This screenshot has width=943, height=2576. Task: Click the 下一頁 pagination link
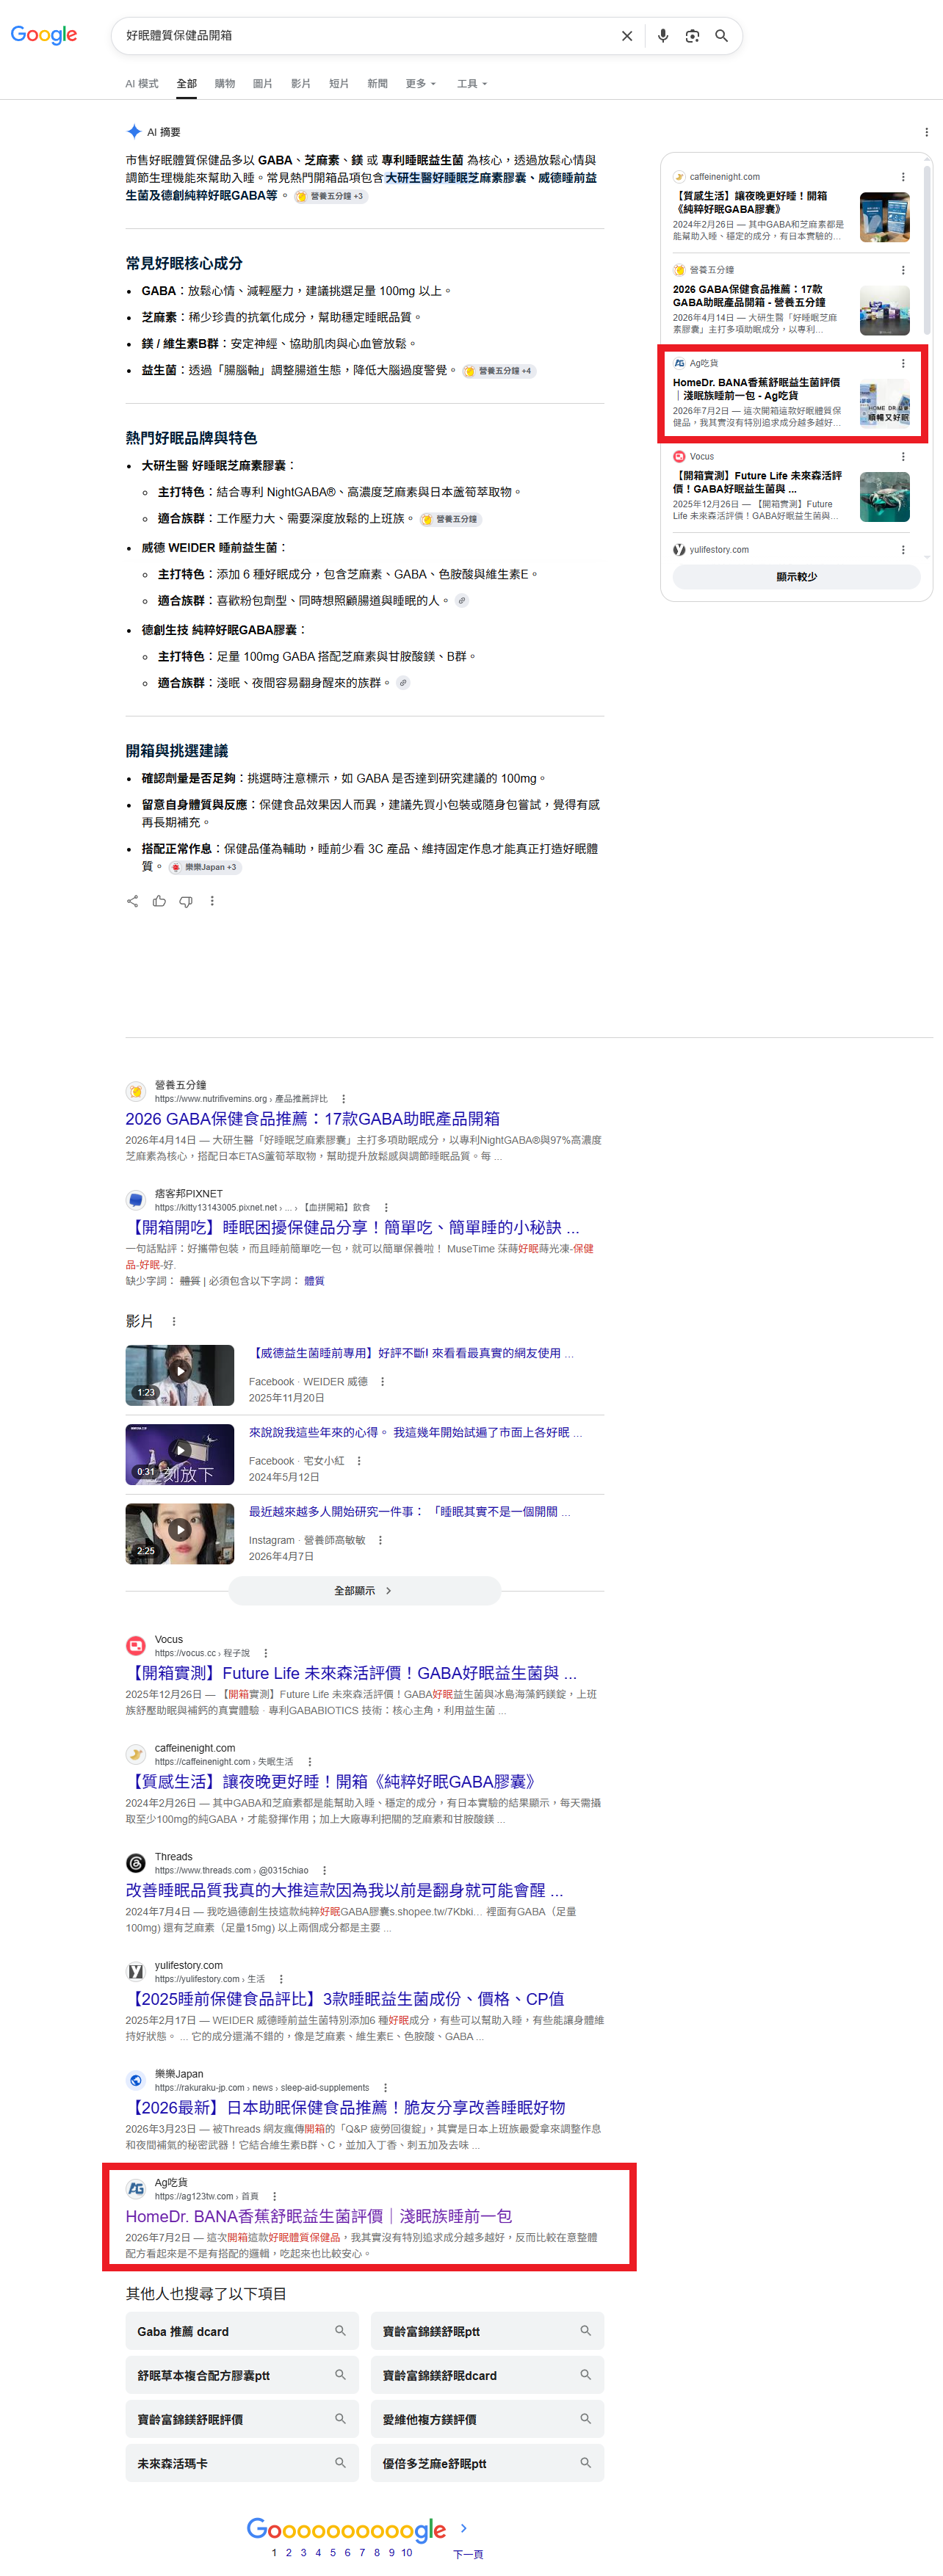pyautogui.click(x=468, y=2554)
